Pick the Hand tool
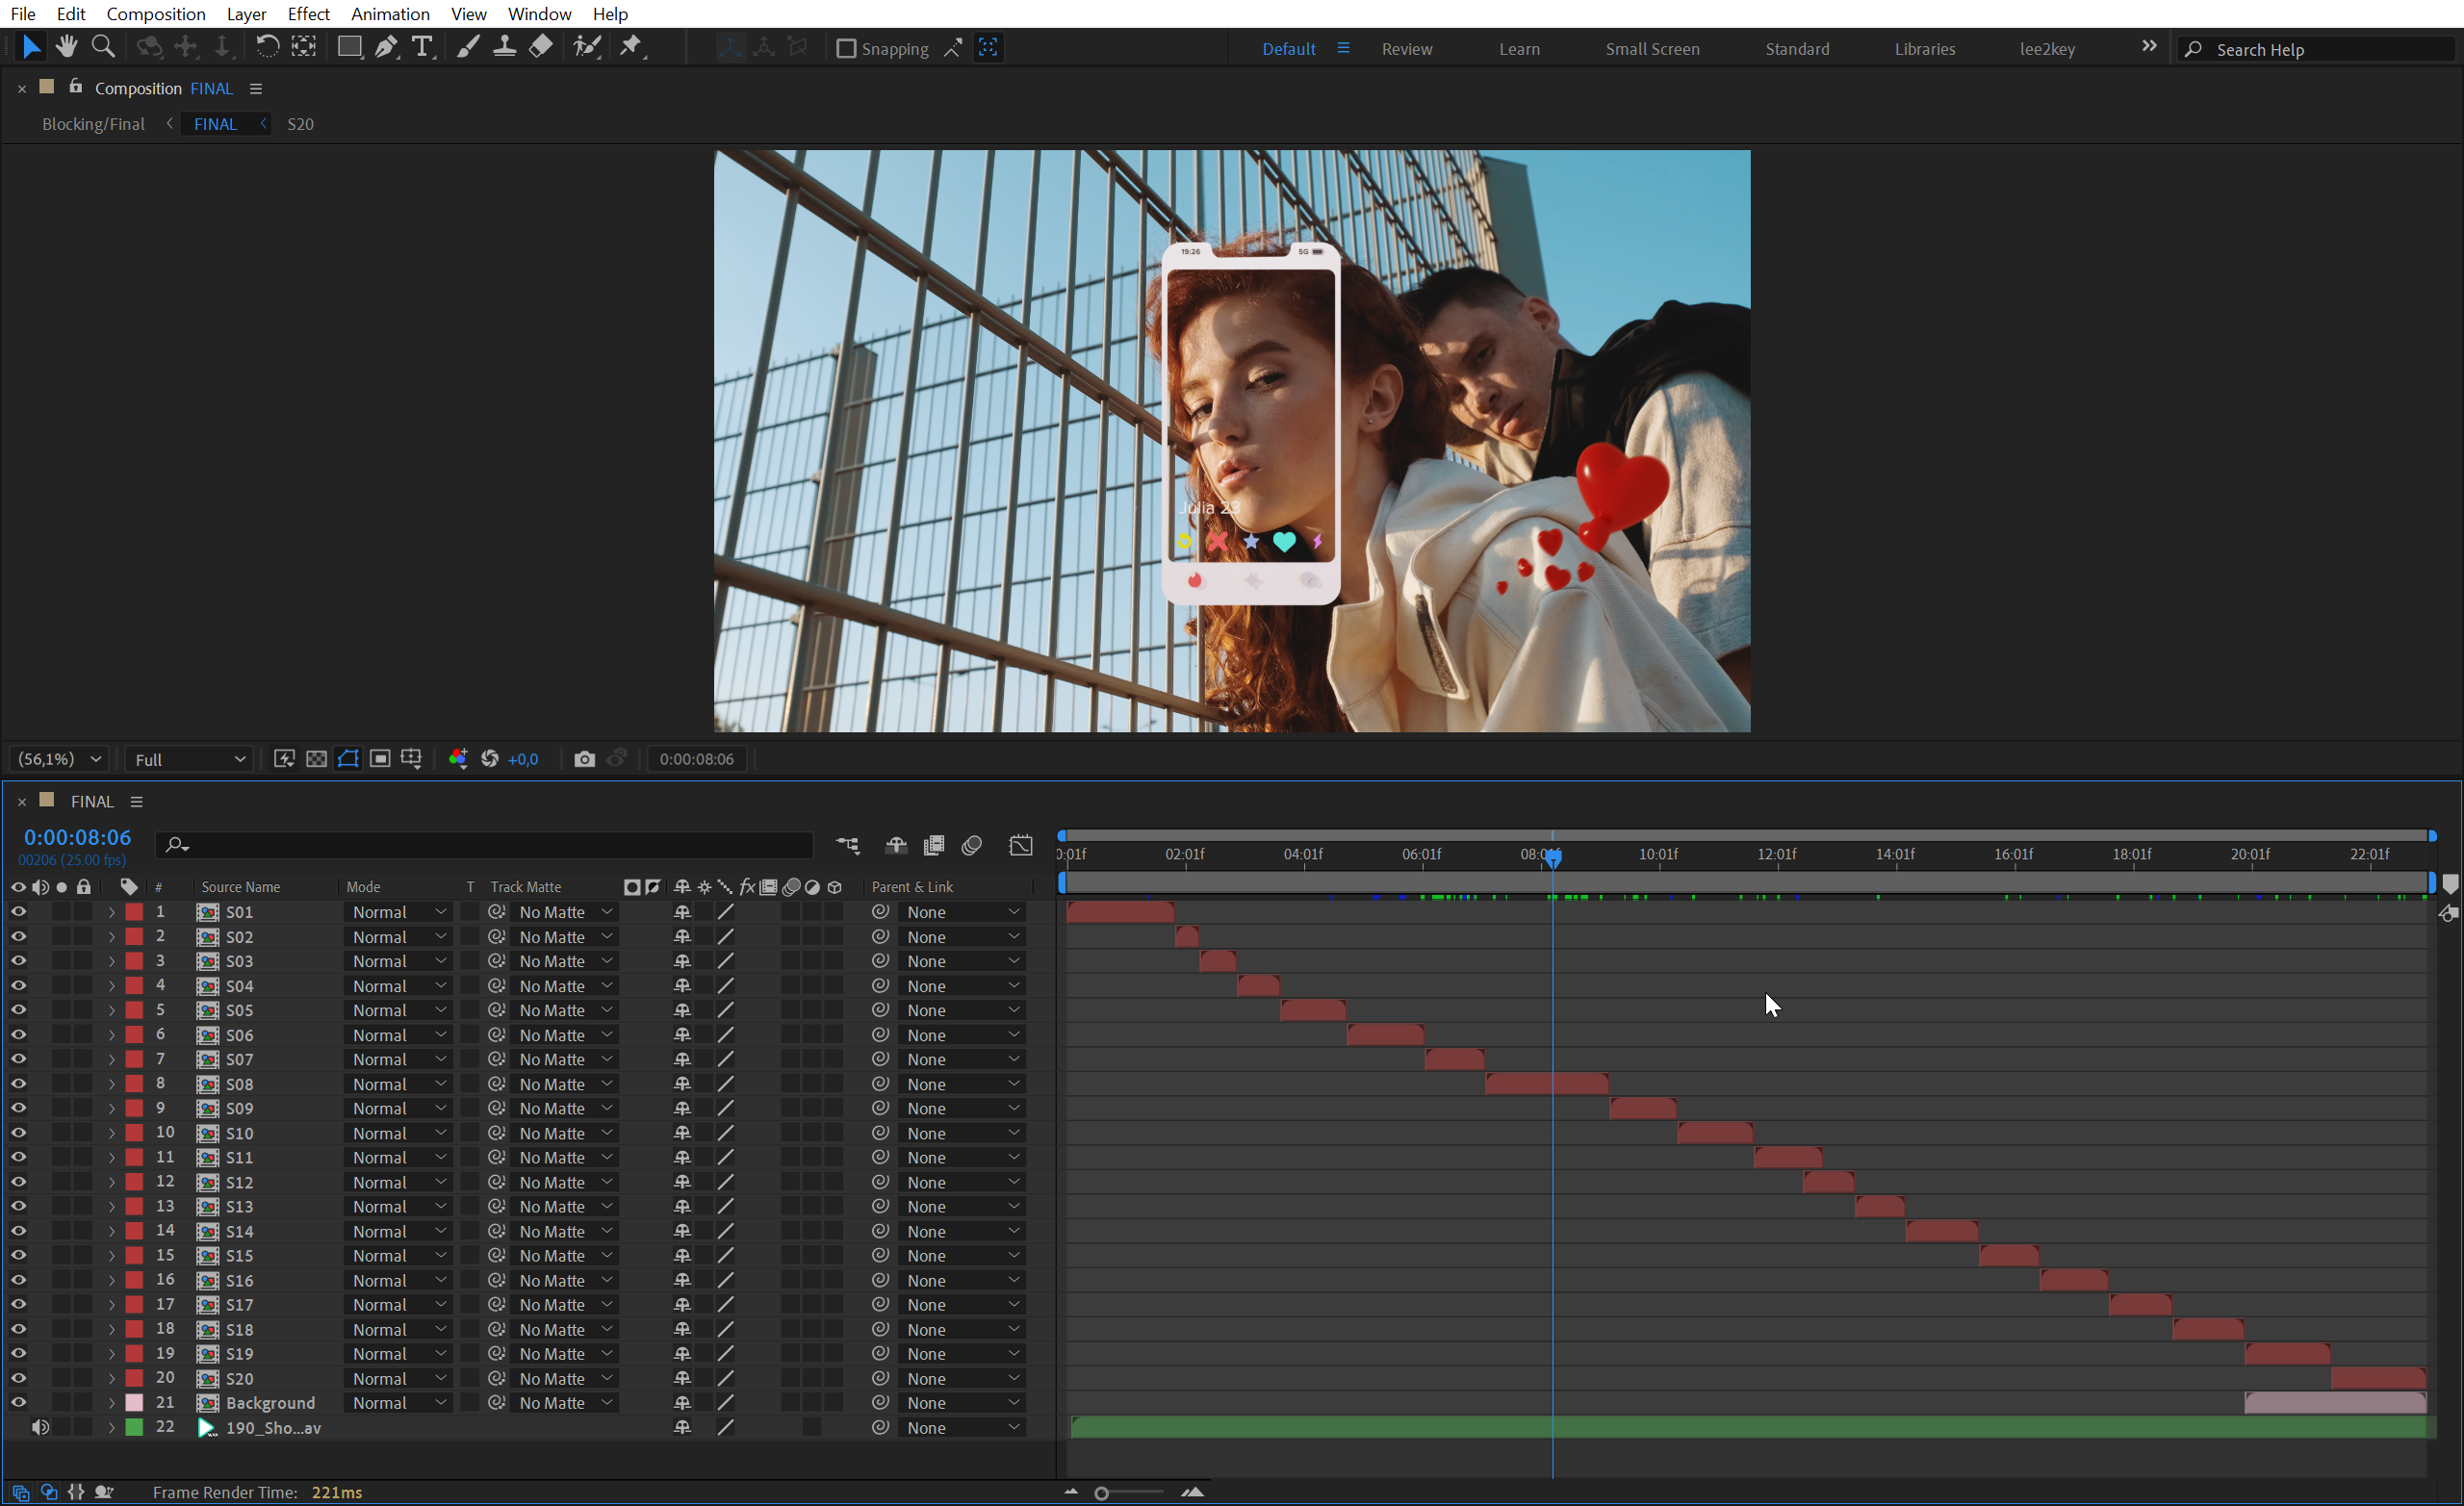The height and width of the screenshot is (1506, 2464). click(x=66, y=47)
